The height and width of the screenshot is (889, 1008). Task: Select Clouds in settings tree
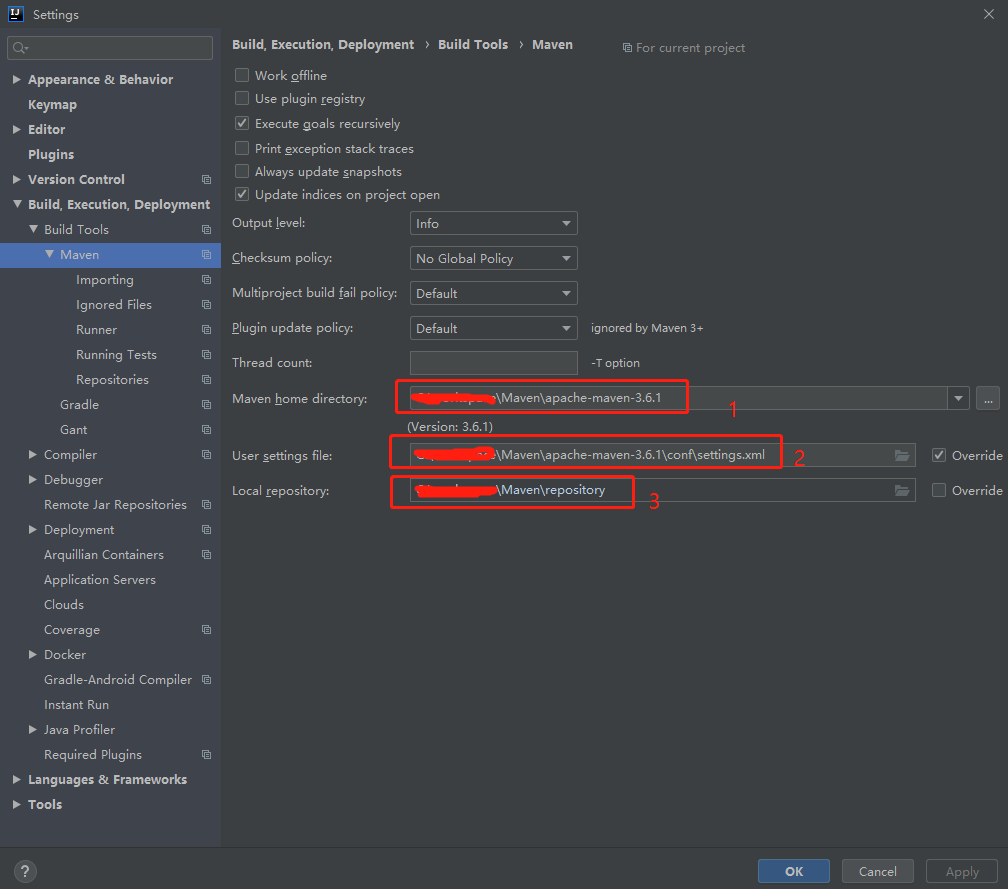pos(64,605)
